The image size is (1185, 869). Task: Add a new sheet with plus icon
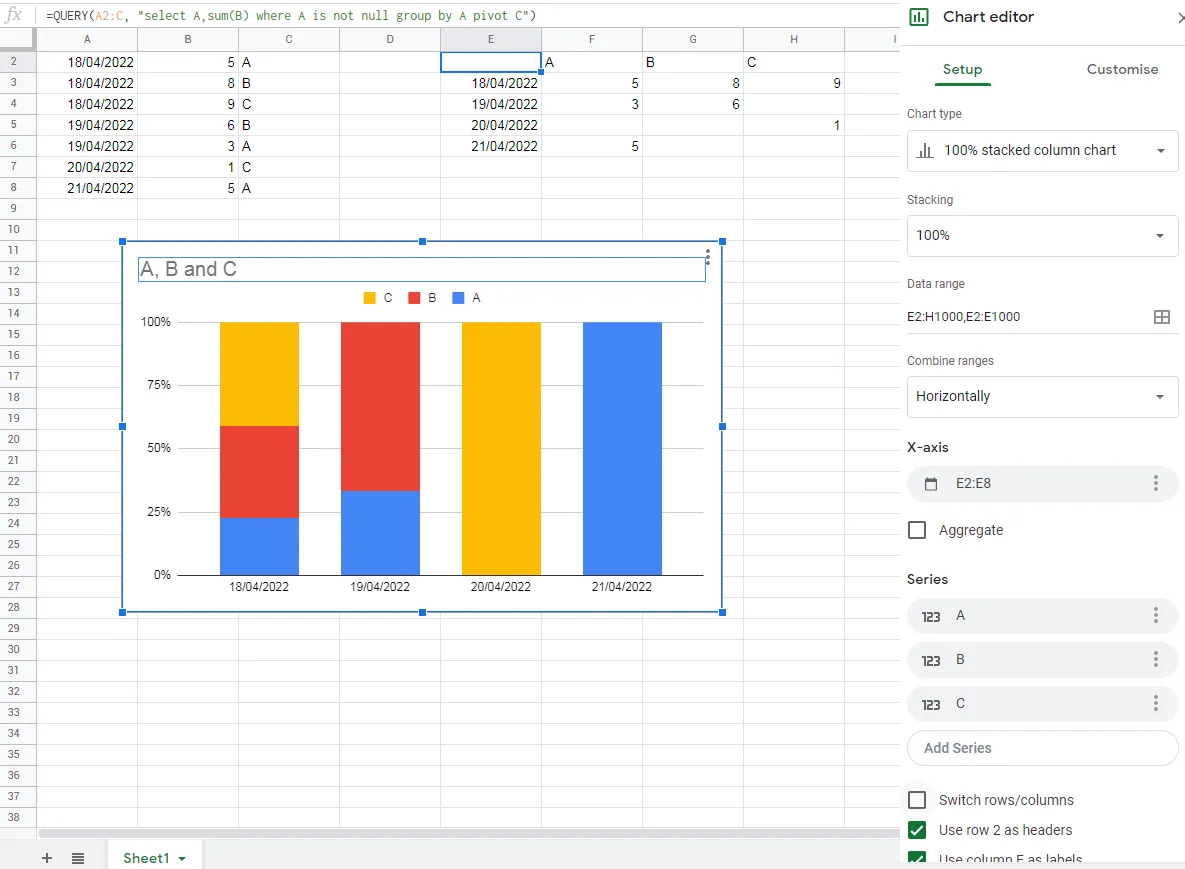tap(47, 858)
